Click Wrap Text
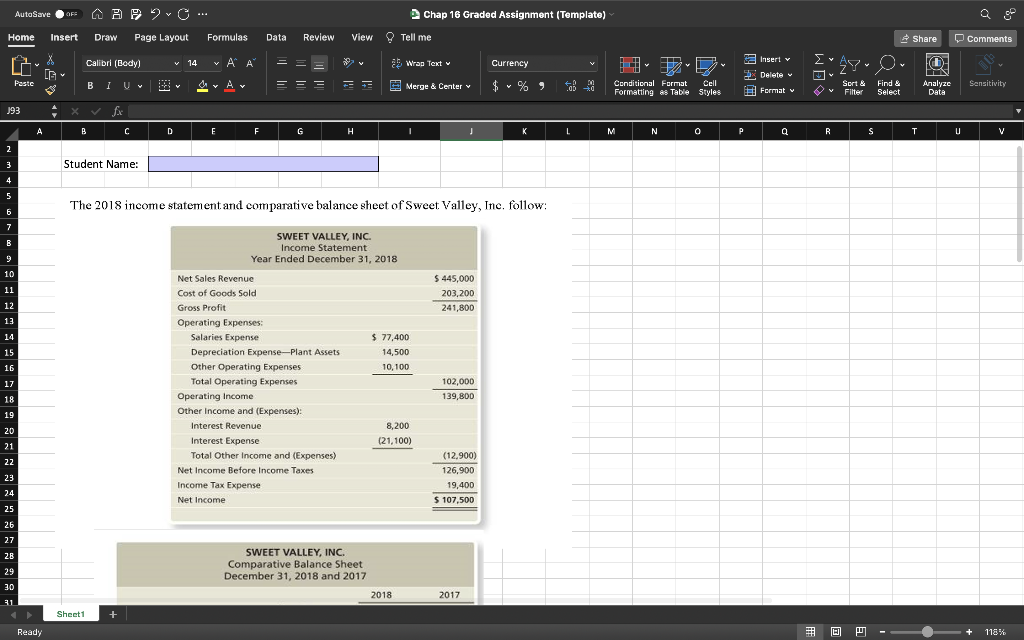Image resolution: width=1024 pixels, height=640 pixels. (421, 63)
